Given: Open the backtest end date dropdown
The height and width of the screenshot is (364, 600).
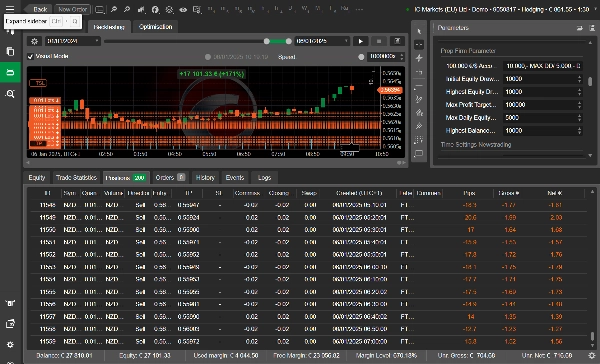Looking at the screenshot, I should [x=322, y=41].
